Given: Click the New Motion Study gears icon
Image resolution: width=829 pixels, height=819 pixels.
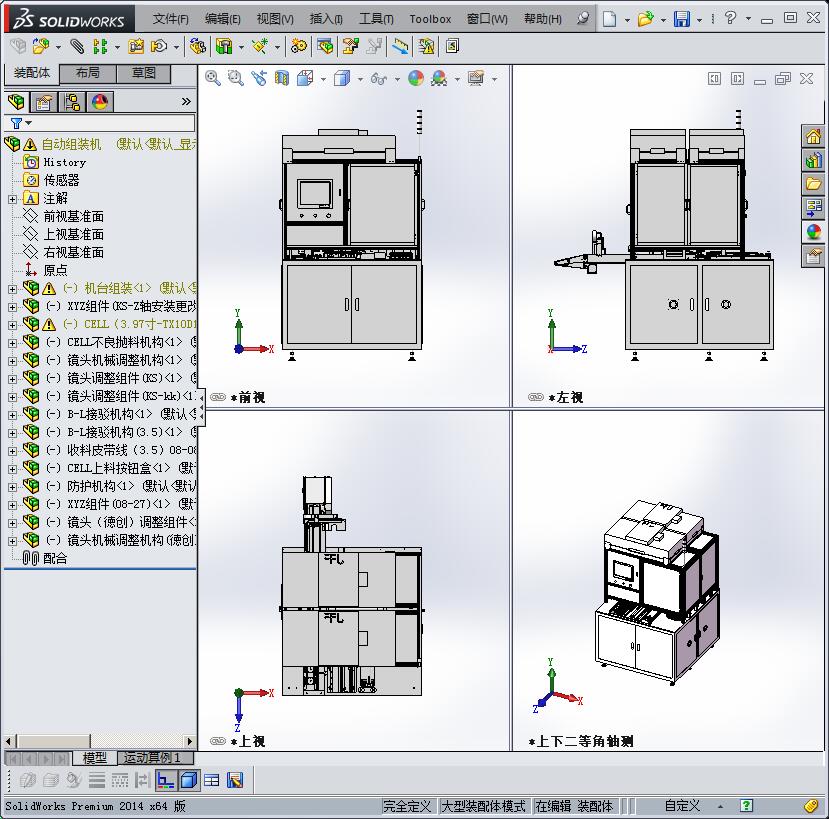Looking at the screenshot, I should pyautogui.click(x=299, y=47).
